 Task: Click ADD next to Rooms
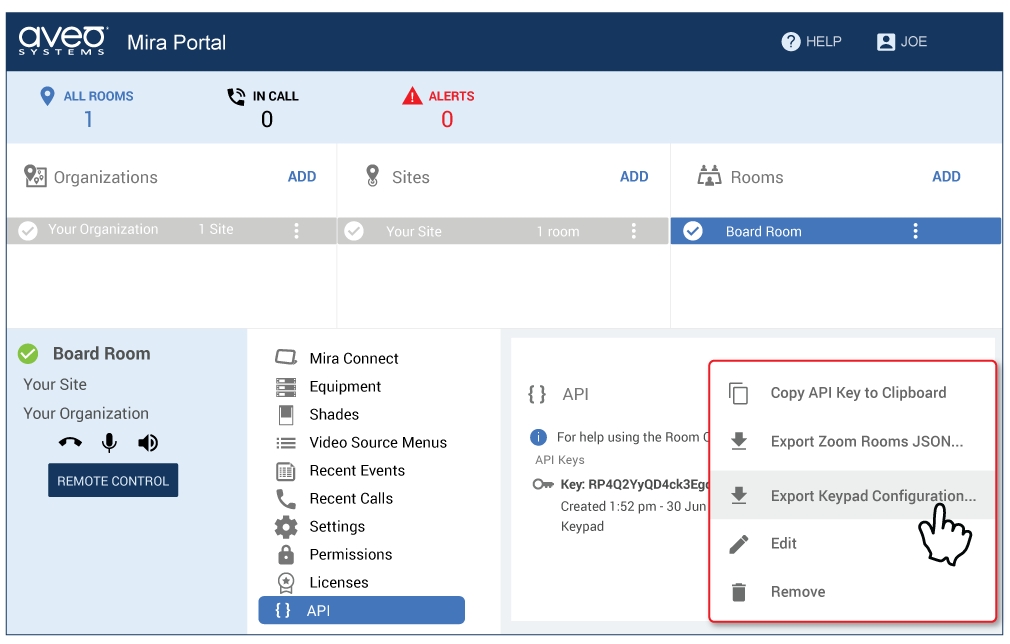[x=945, y=177]
